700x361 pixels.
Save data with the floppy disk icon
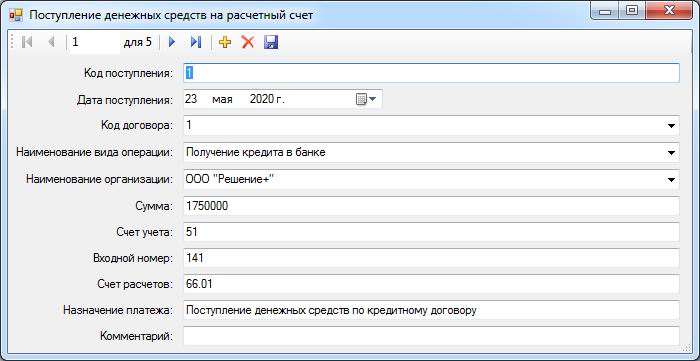271,42
